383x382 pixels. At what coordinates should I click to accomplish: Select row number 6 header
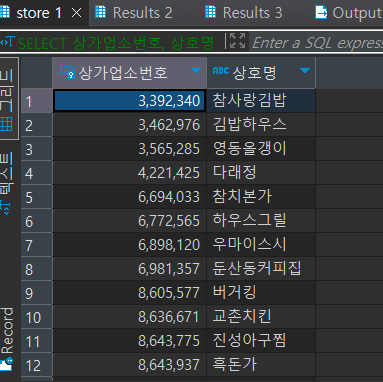pyautogui.click(x=37, y=221)
